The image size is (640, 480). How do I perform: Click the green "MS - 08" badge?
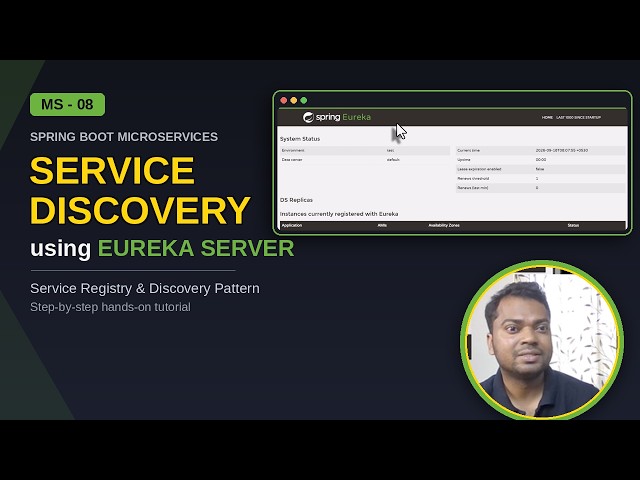pyautogui.click(x=67, y=104)
